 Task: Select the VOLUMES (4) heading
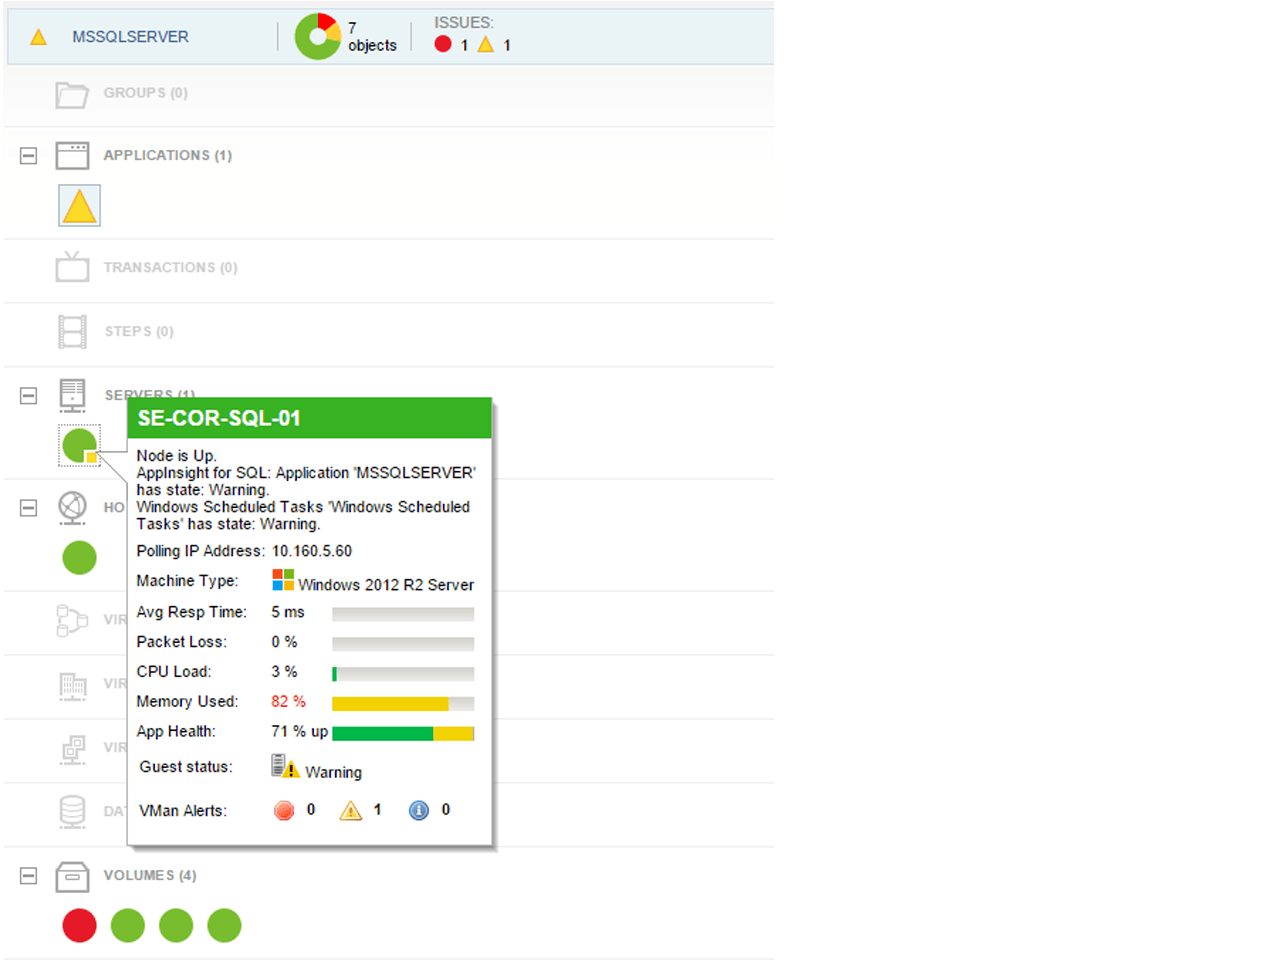(x=150, y=875)
